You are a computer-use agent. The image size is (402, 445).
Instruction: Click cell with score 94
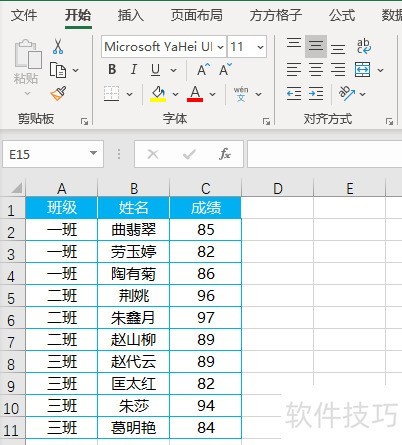tap(206, 406)
